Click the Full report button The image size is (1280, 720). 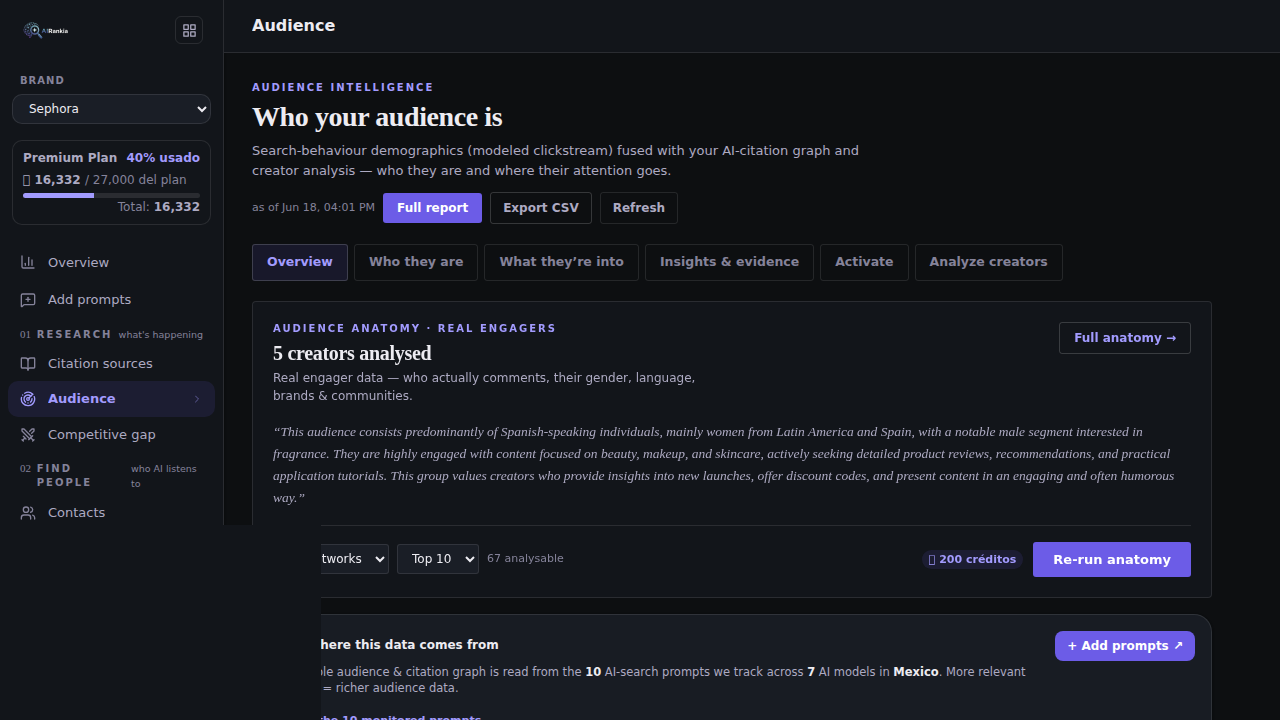tap(432, 208)
